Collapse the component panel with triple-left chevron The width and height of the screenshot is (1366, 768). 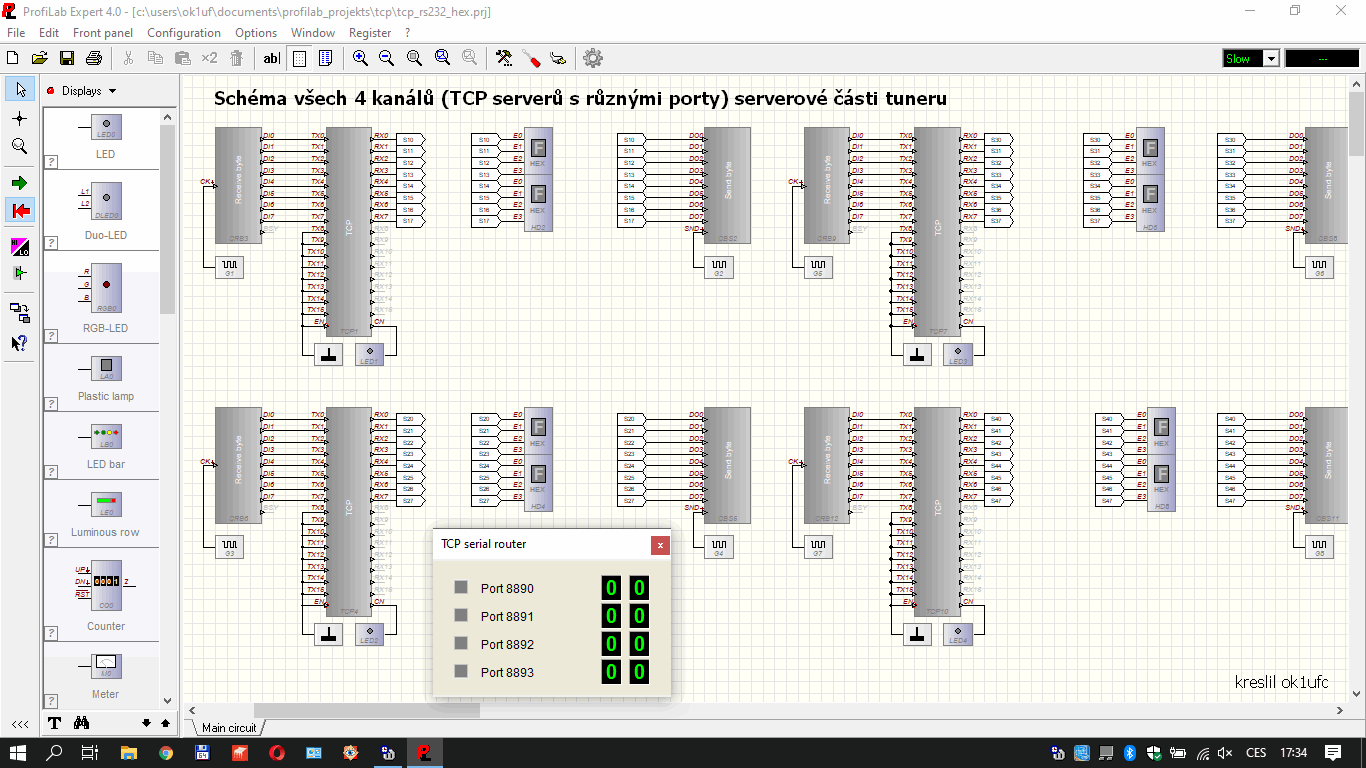19,723
